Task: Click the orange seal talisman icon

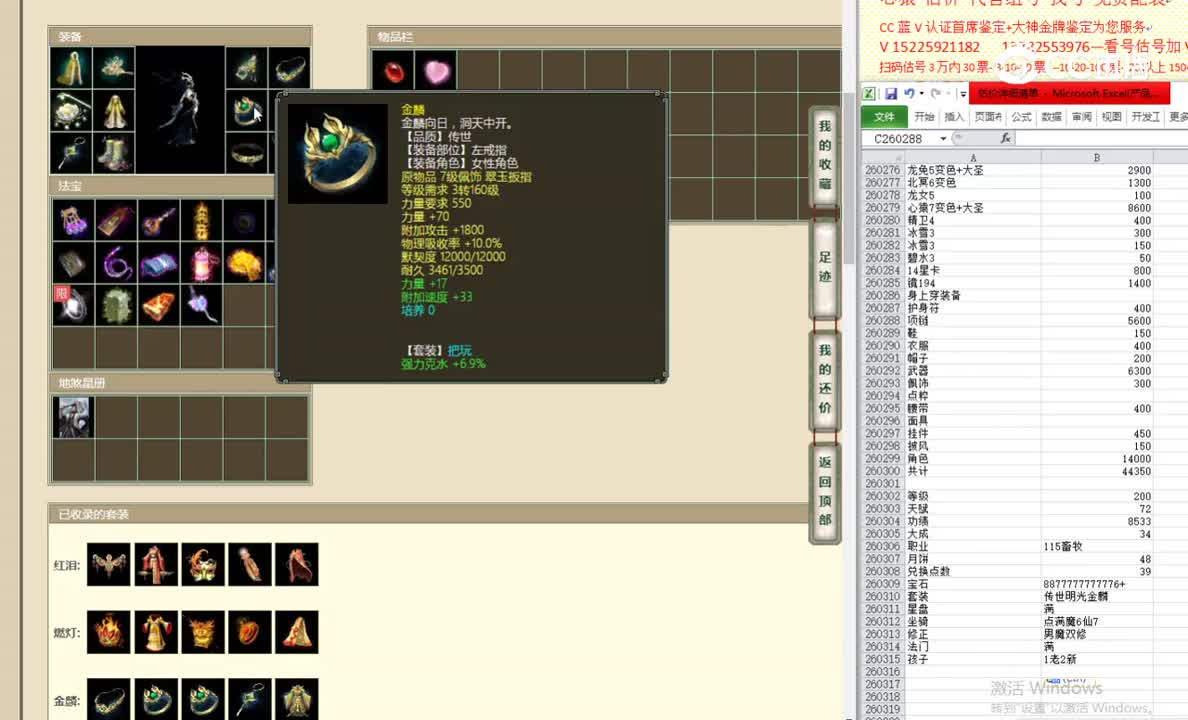Action: (159, 305)
